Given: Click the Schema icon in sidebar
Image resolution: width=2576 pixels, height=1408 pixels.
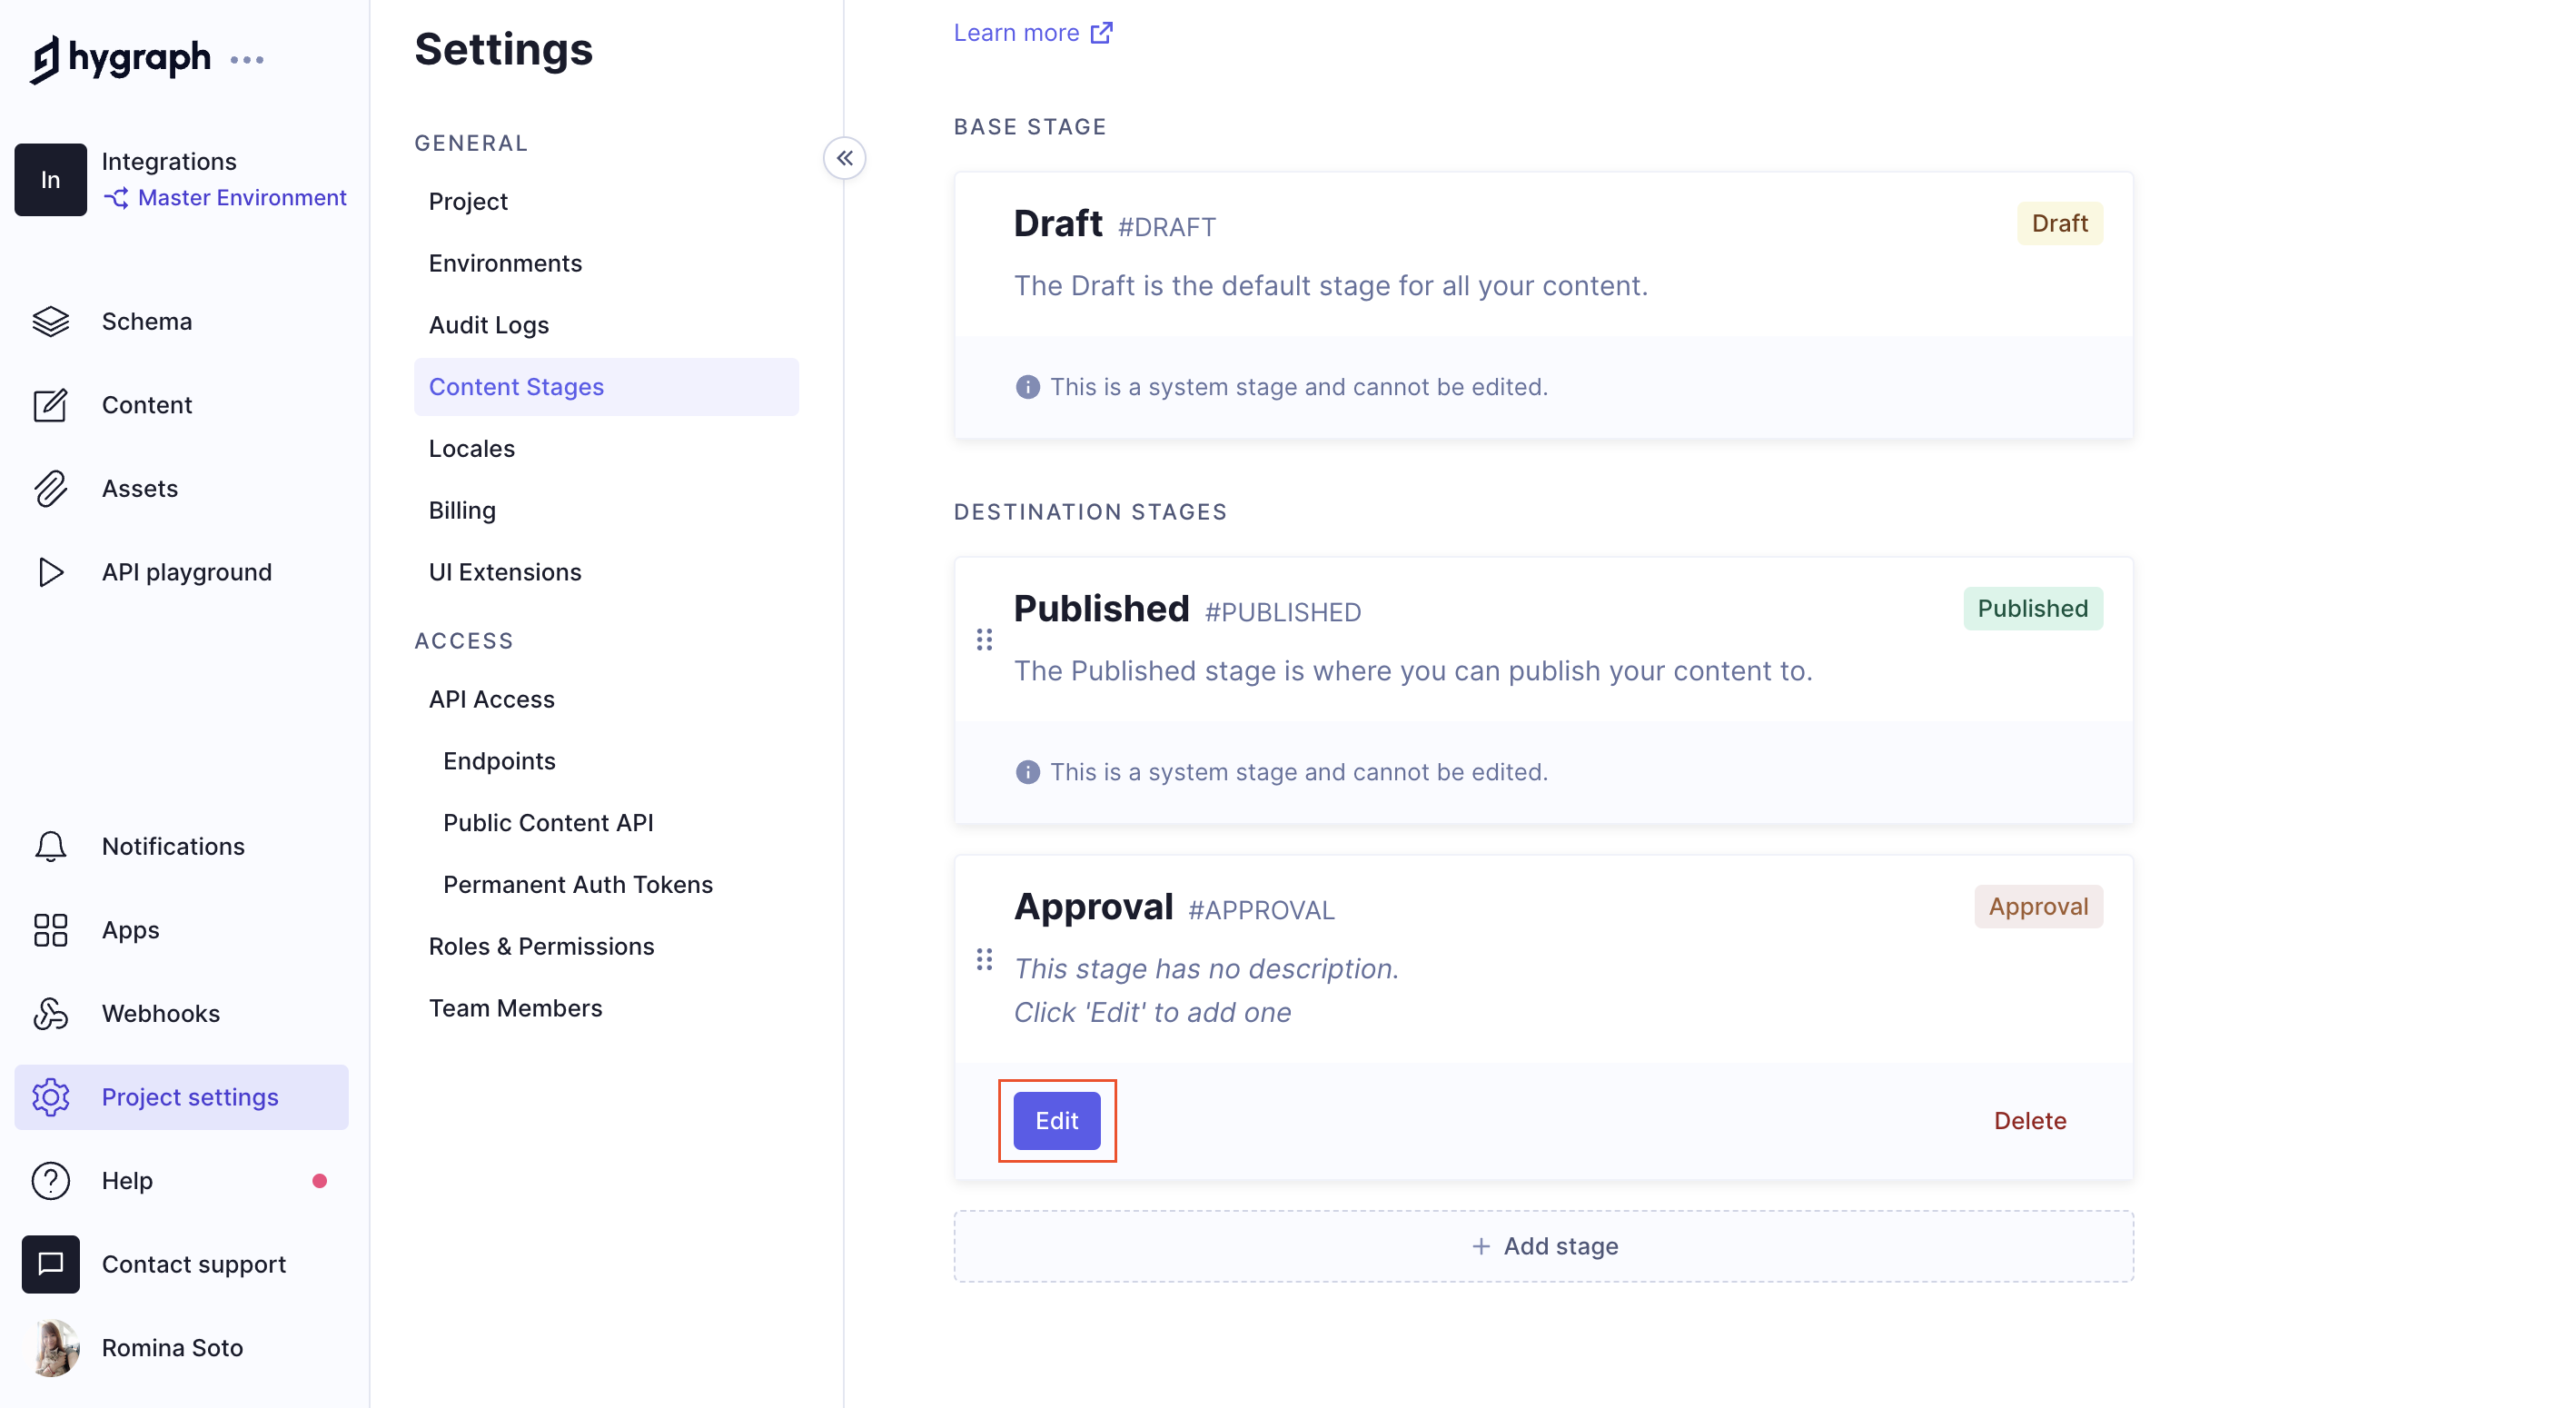Looking at the screenshot, I should click(x=50, y=321).
